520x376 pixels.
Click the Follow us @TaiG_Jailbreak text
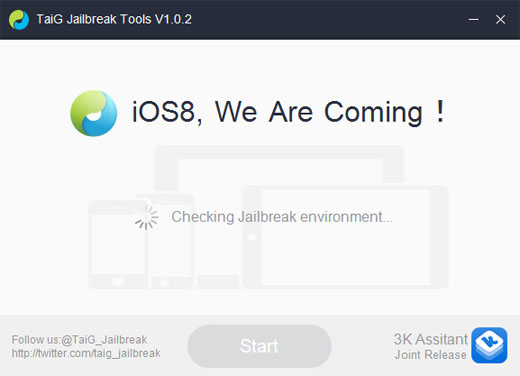[x=79, y=340]
